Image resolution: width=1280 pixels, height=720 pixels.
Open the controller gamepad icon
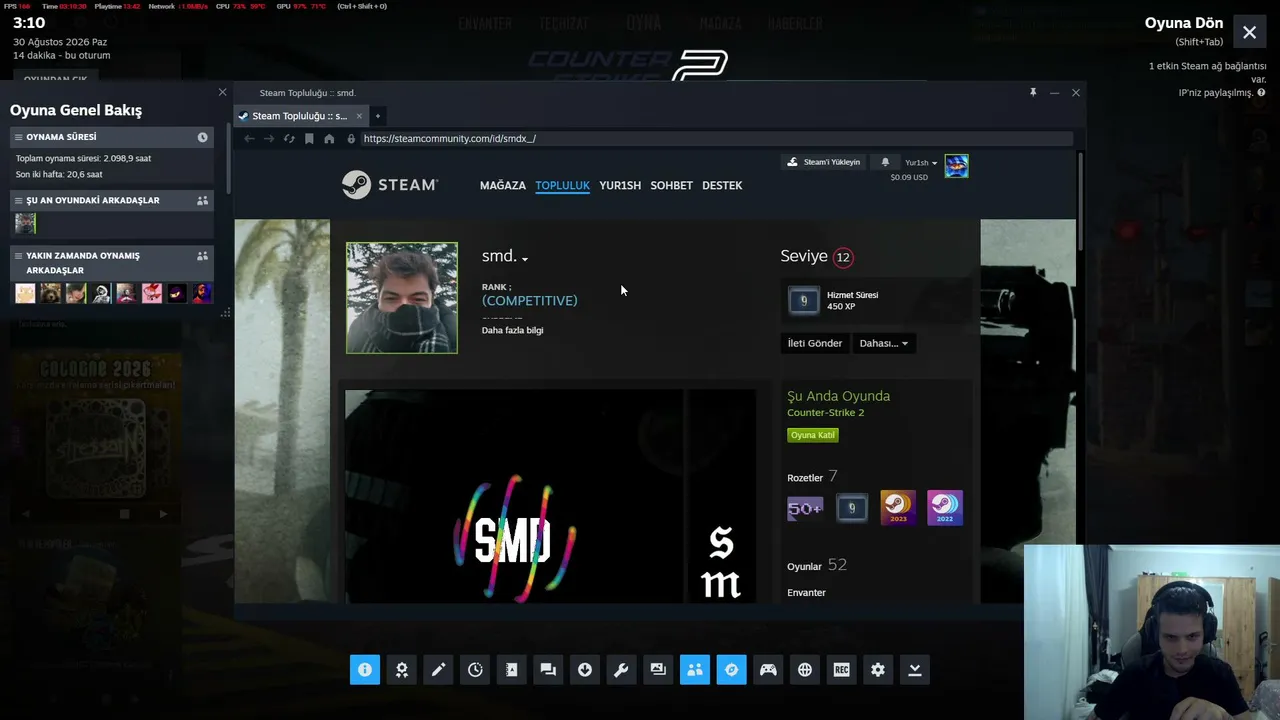click(768, 670)
